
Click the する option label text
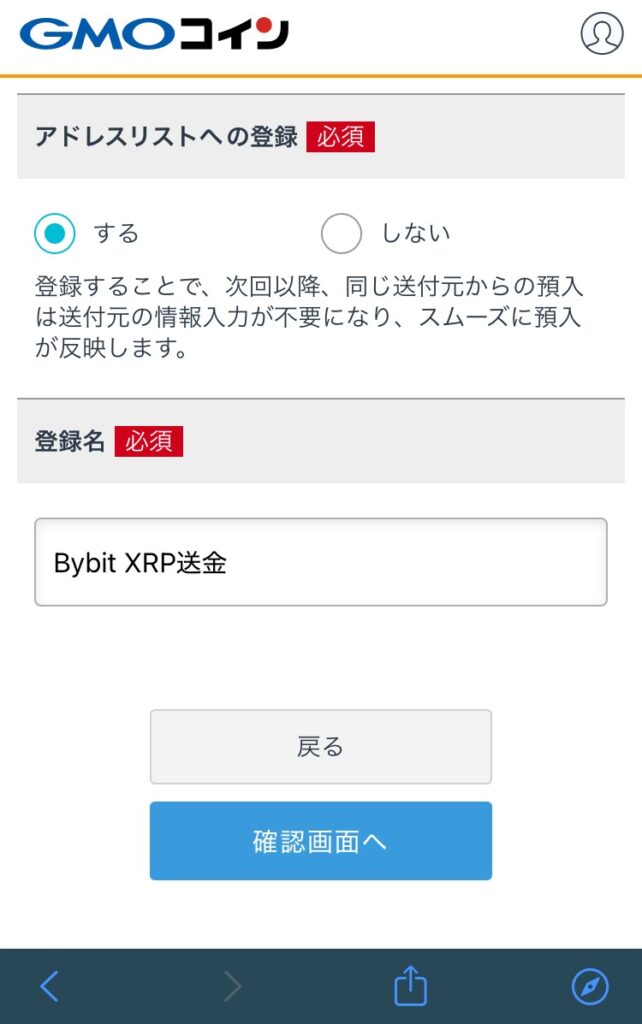pyautogui.click(x=116, y=234)
